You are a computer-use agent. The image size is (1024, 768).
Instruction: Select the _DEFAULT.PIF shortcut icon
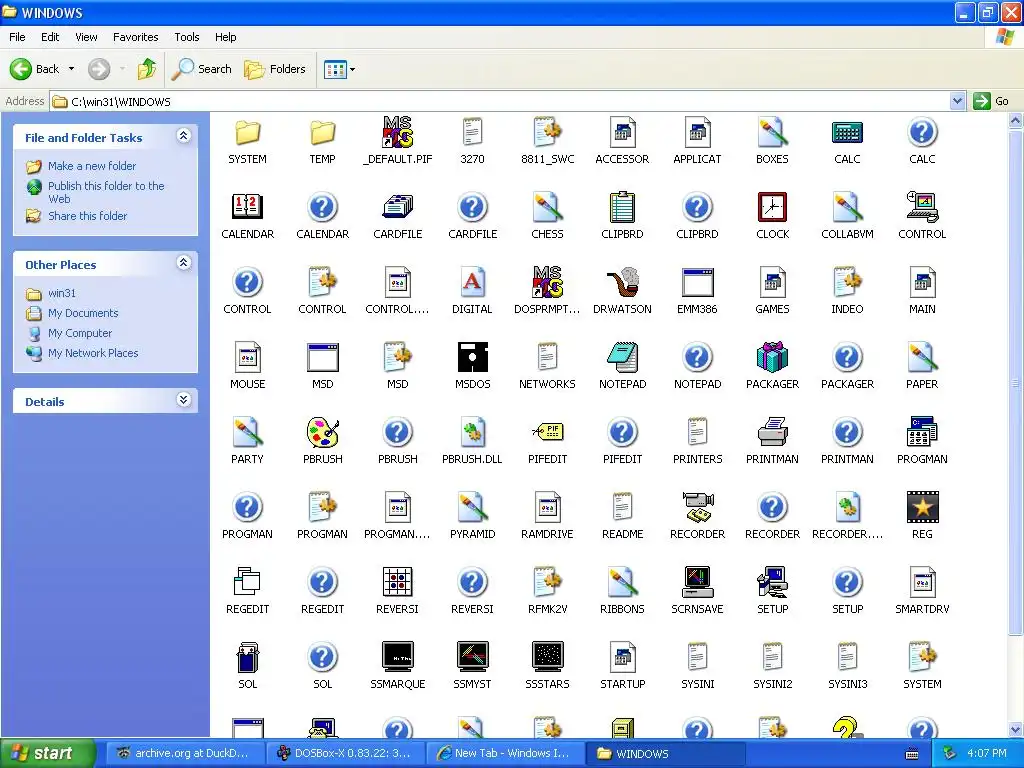point(398,133)
